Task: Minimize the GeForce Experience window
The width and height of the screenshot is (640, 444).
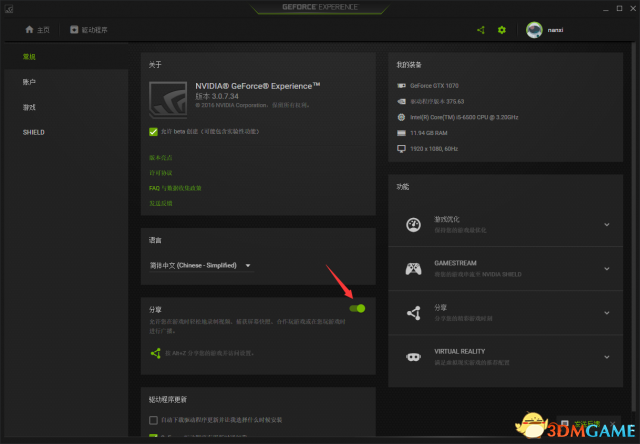Action: pyautogui.click(x=606, y=9)
